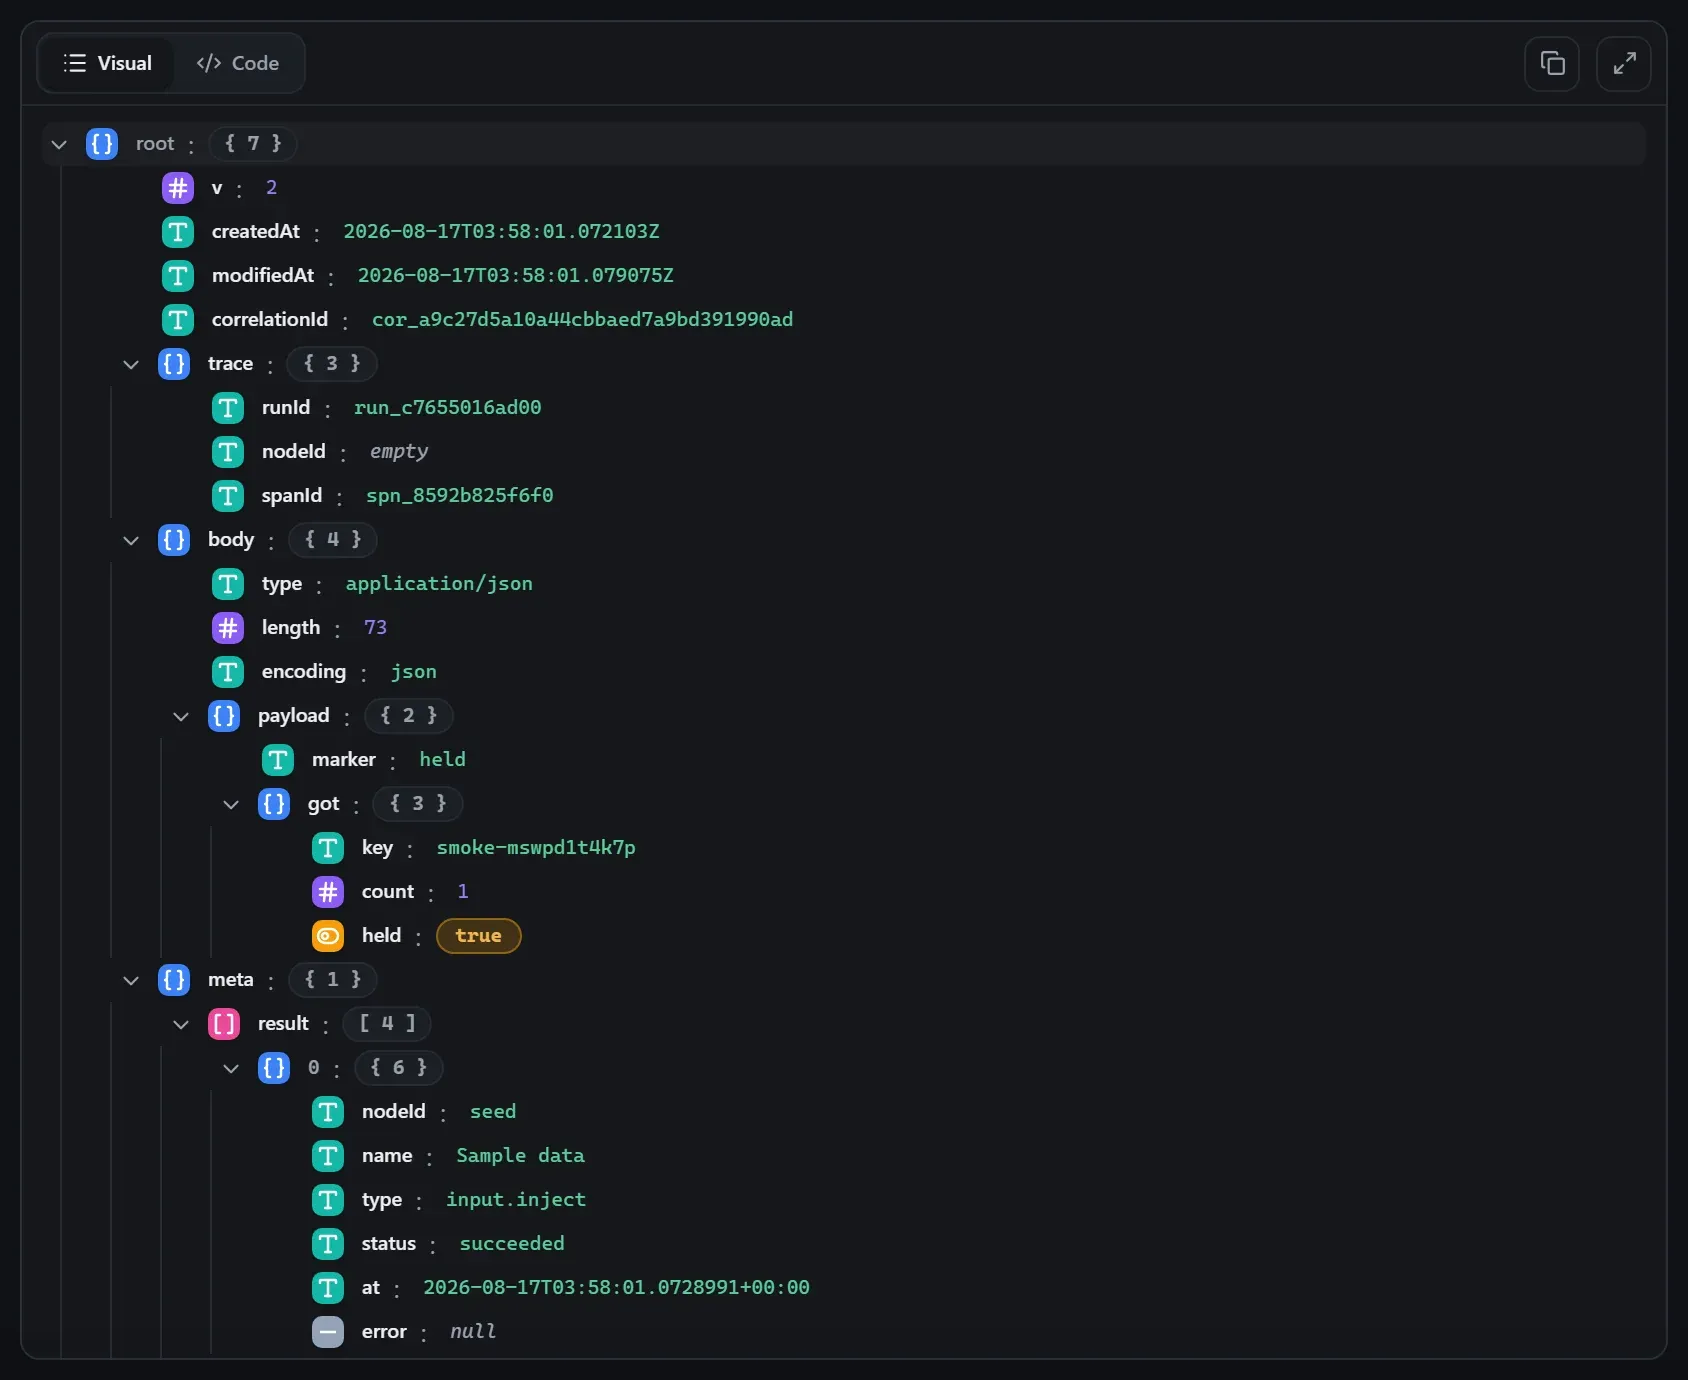
Task: Select the at value 2026-08-17T03:58:01.0728991+00:00
Action: [x=616, y=1288]
